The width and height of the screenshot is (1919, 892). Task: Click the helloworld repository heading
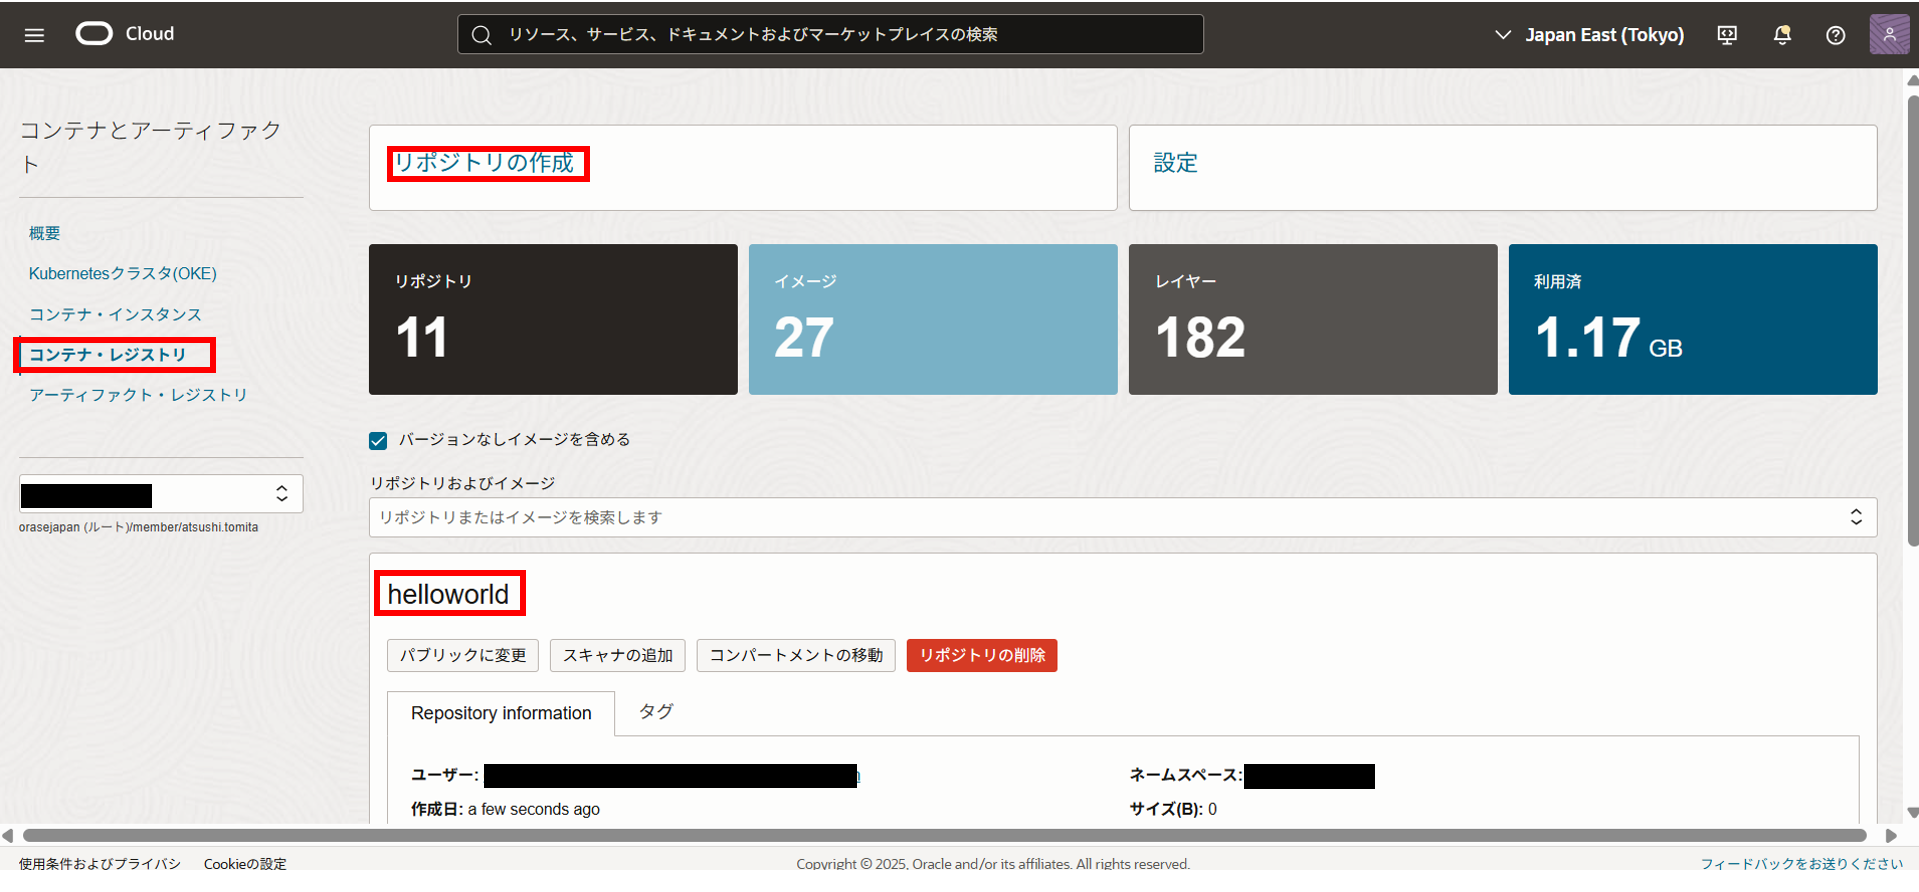point(448,594)
